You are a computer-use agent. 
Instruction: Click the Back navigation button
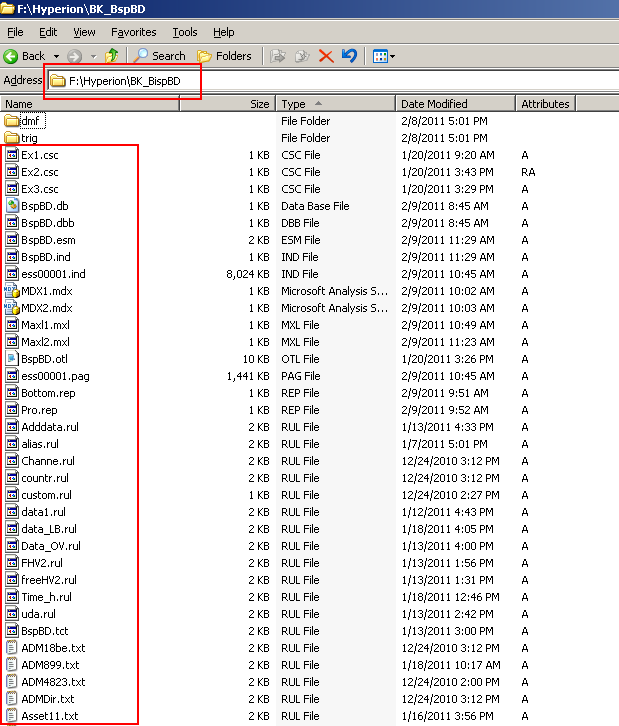point(24,56)
